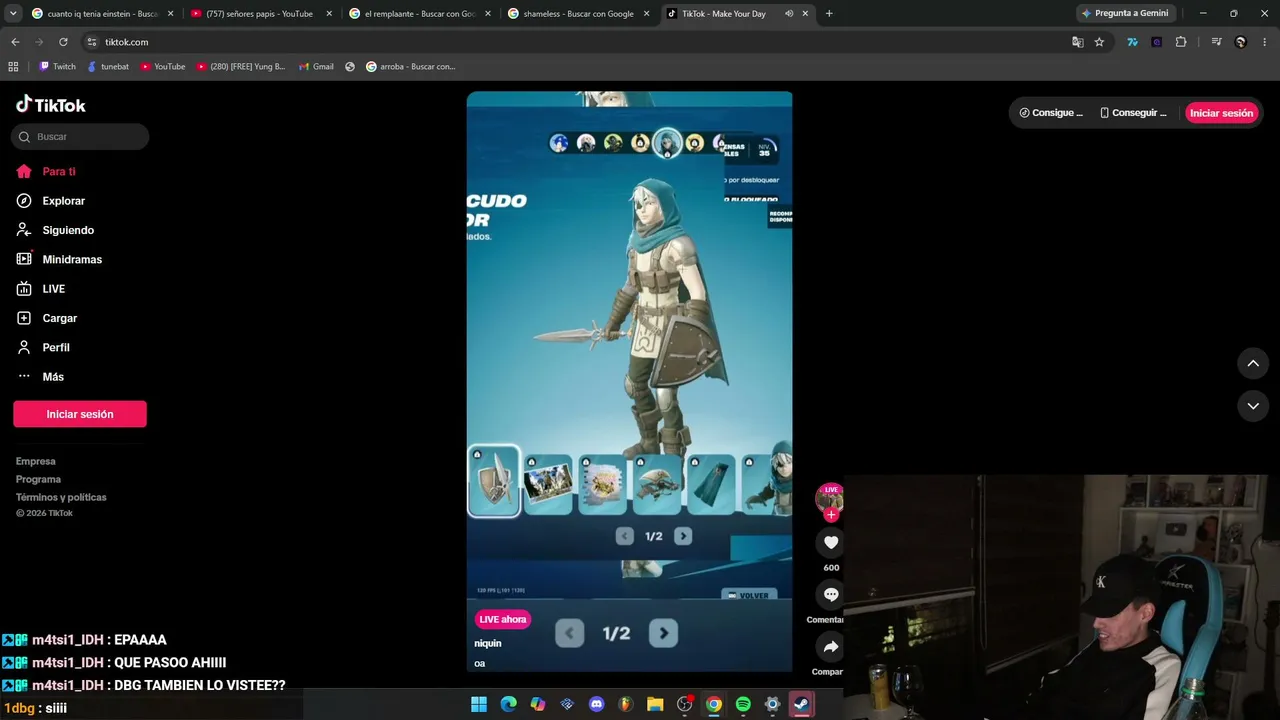Go to the previous video with up chevron
Image resolution: width=1280 pixels, height=720 pixels.
1253,363
